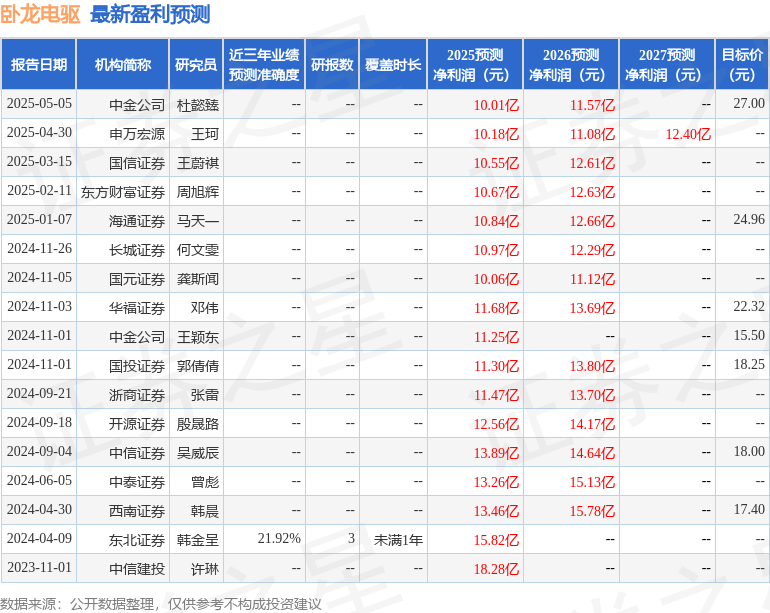770x613 pixels.
Task: Click the date 2024-09-21
Action: click(x=39, y=393)
